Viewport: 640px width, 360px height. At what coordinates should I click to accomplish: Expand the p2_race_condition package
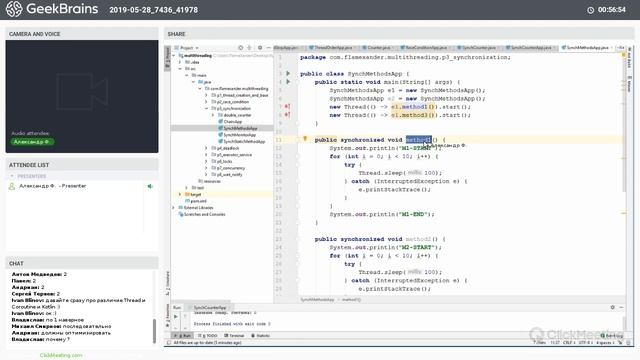pos(207,102)
